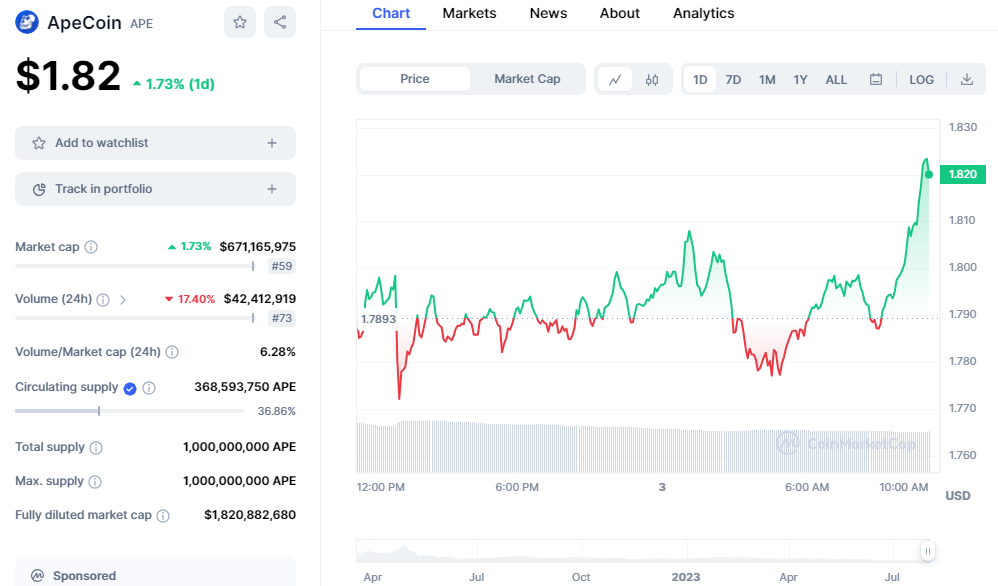Set chart range to ALL

click(x=836, y=80)
